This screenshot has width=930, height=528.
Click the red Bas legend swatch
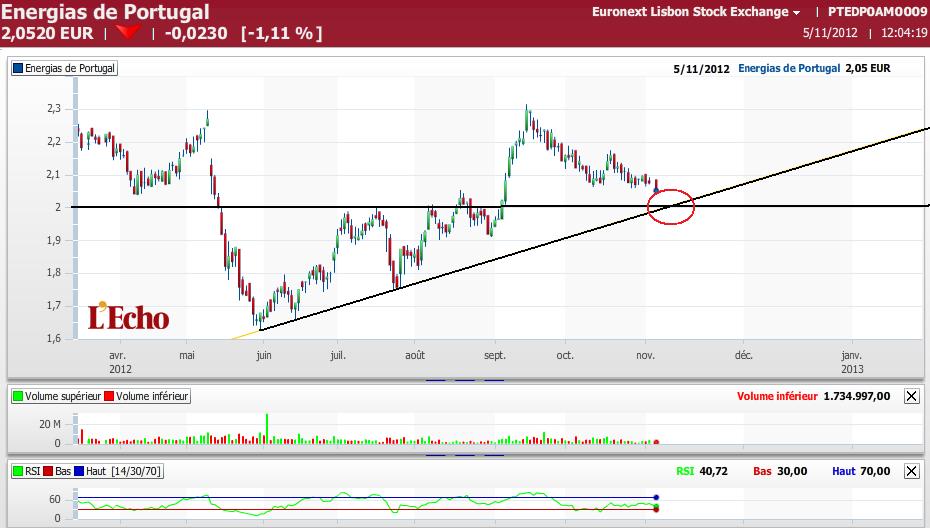click(48, 471)
